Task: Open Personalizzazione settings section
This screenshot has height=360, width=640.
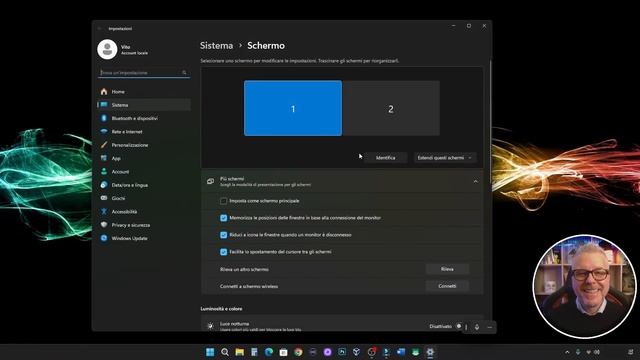Action: (144, 145)
